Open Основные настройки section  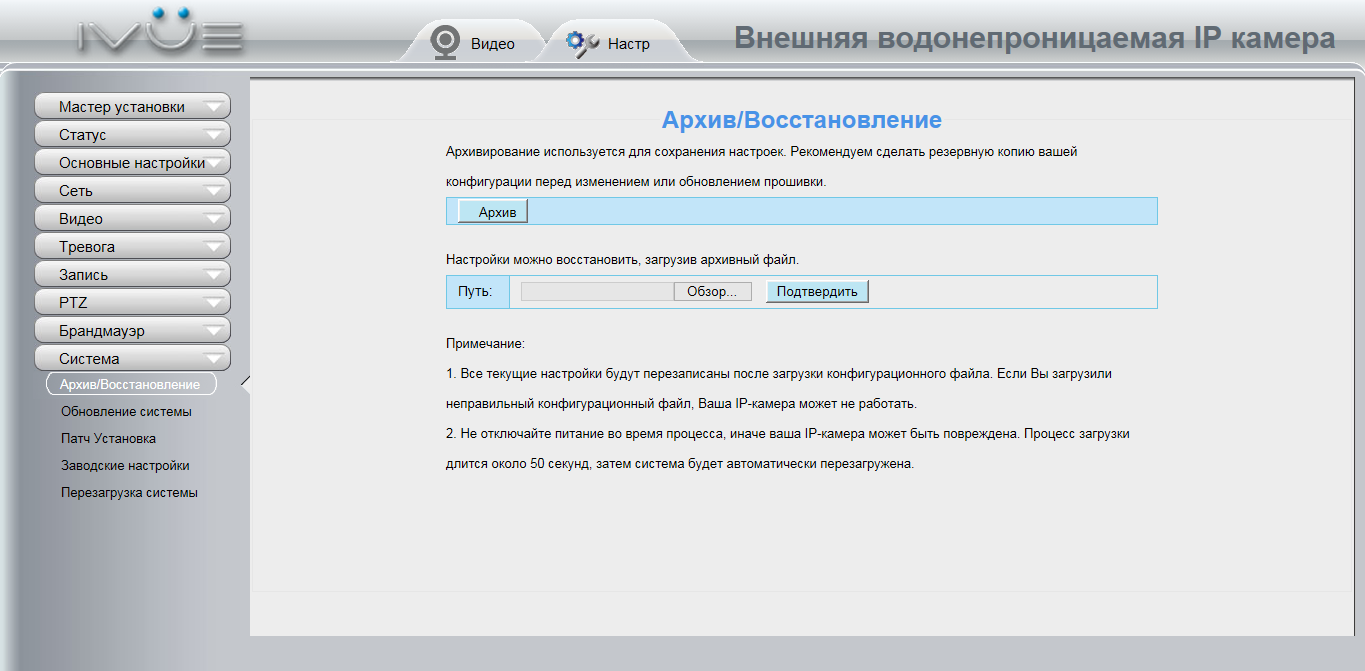pos(132,162)
